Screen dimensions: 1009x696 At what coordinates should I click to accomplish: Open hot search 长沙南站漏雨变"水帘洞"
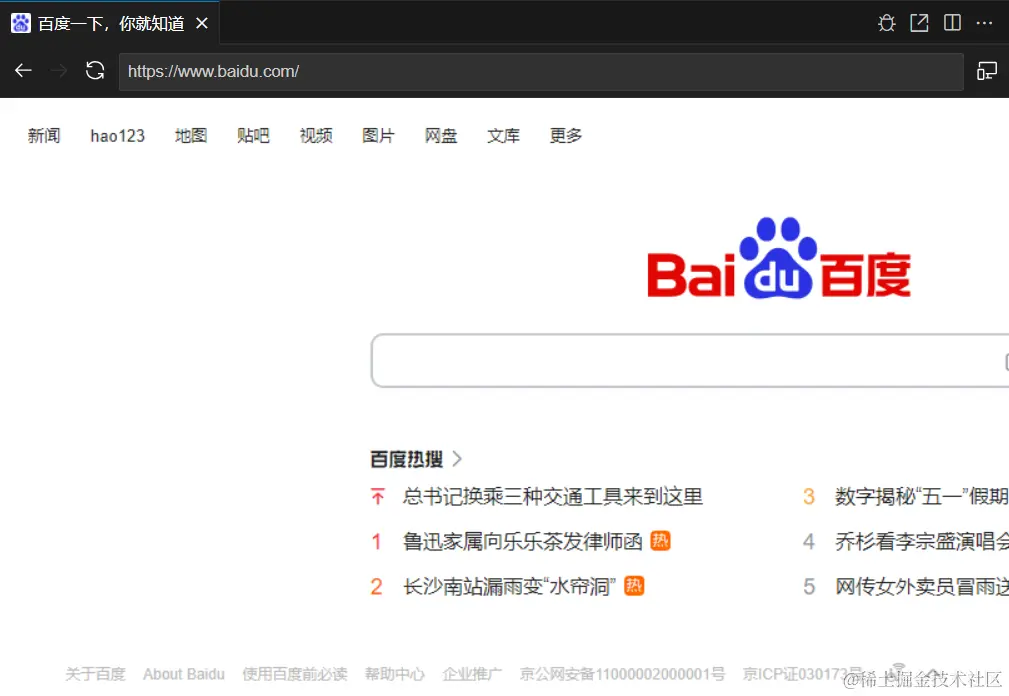coord(510,587)
